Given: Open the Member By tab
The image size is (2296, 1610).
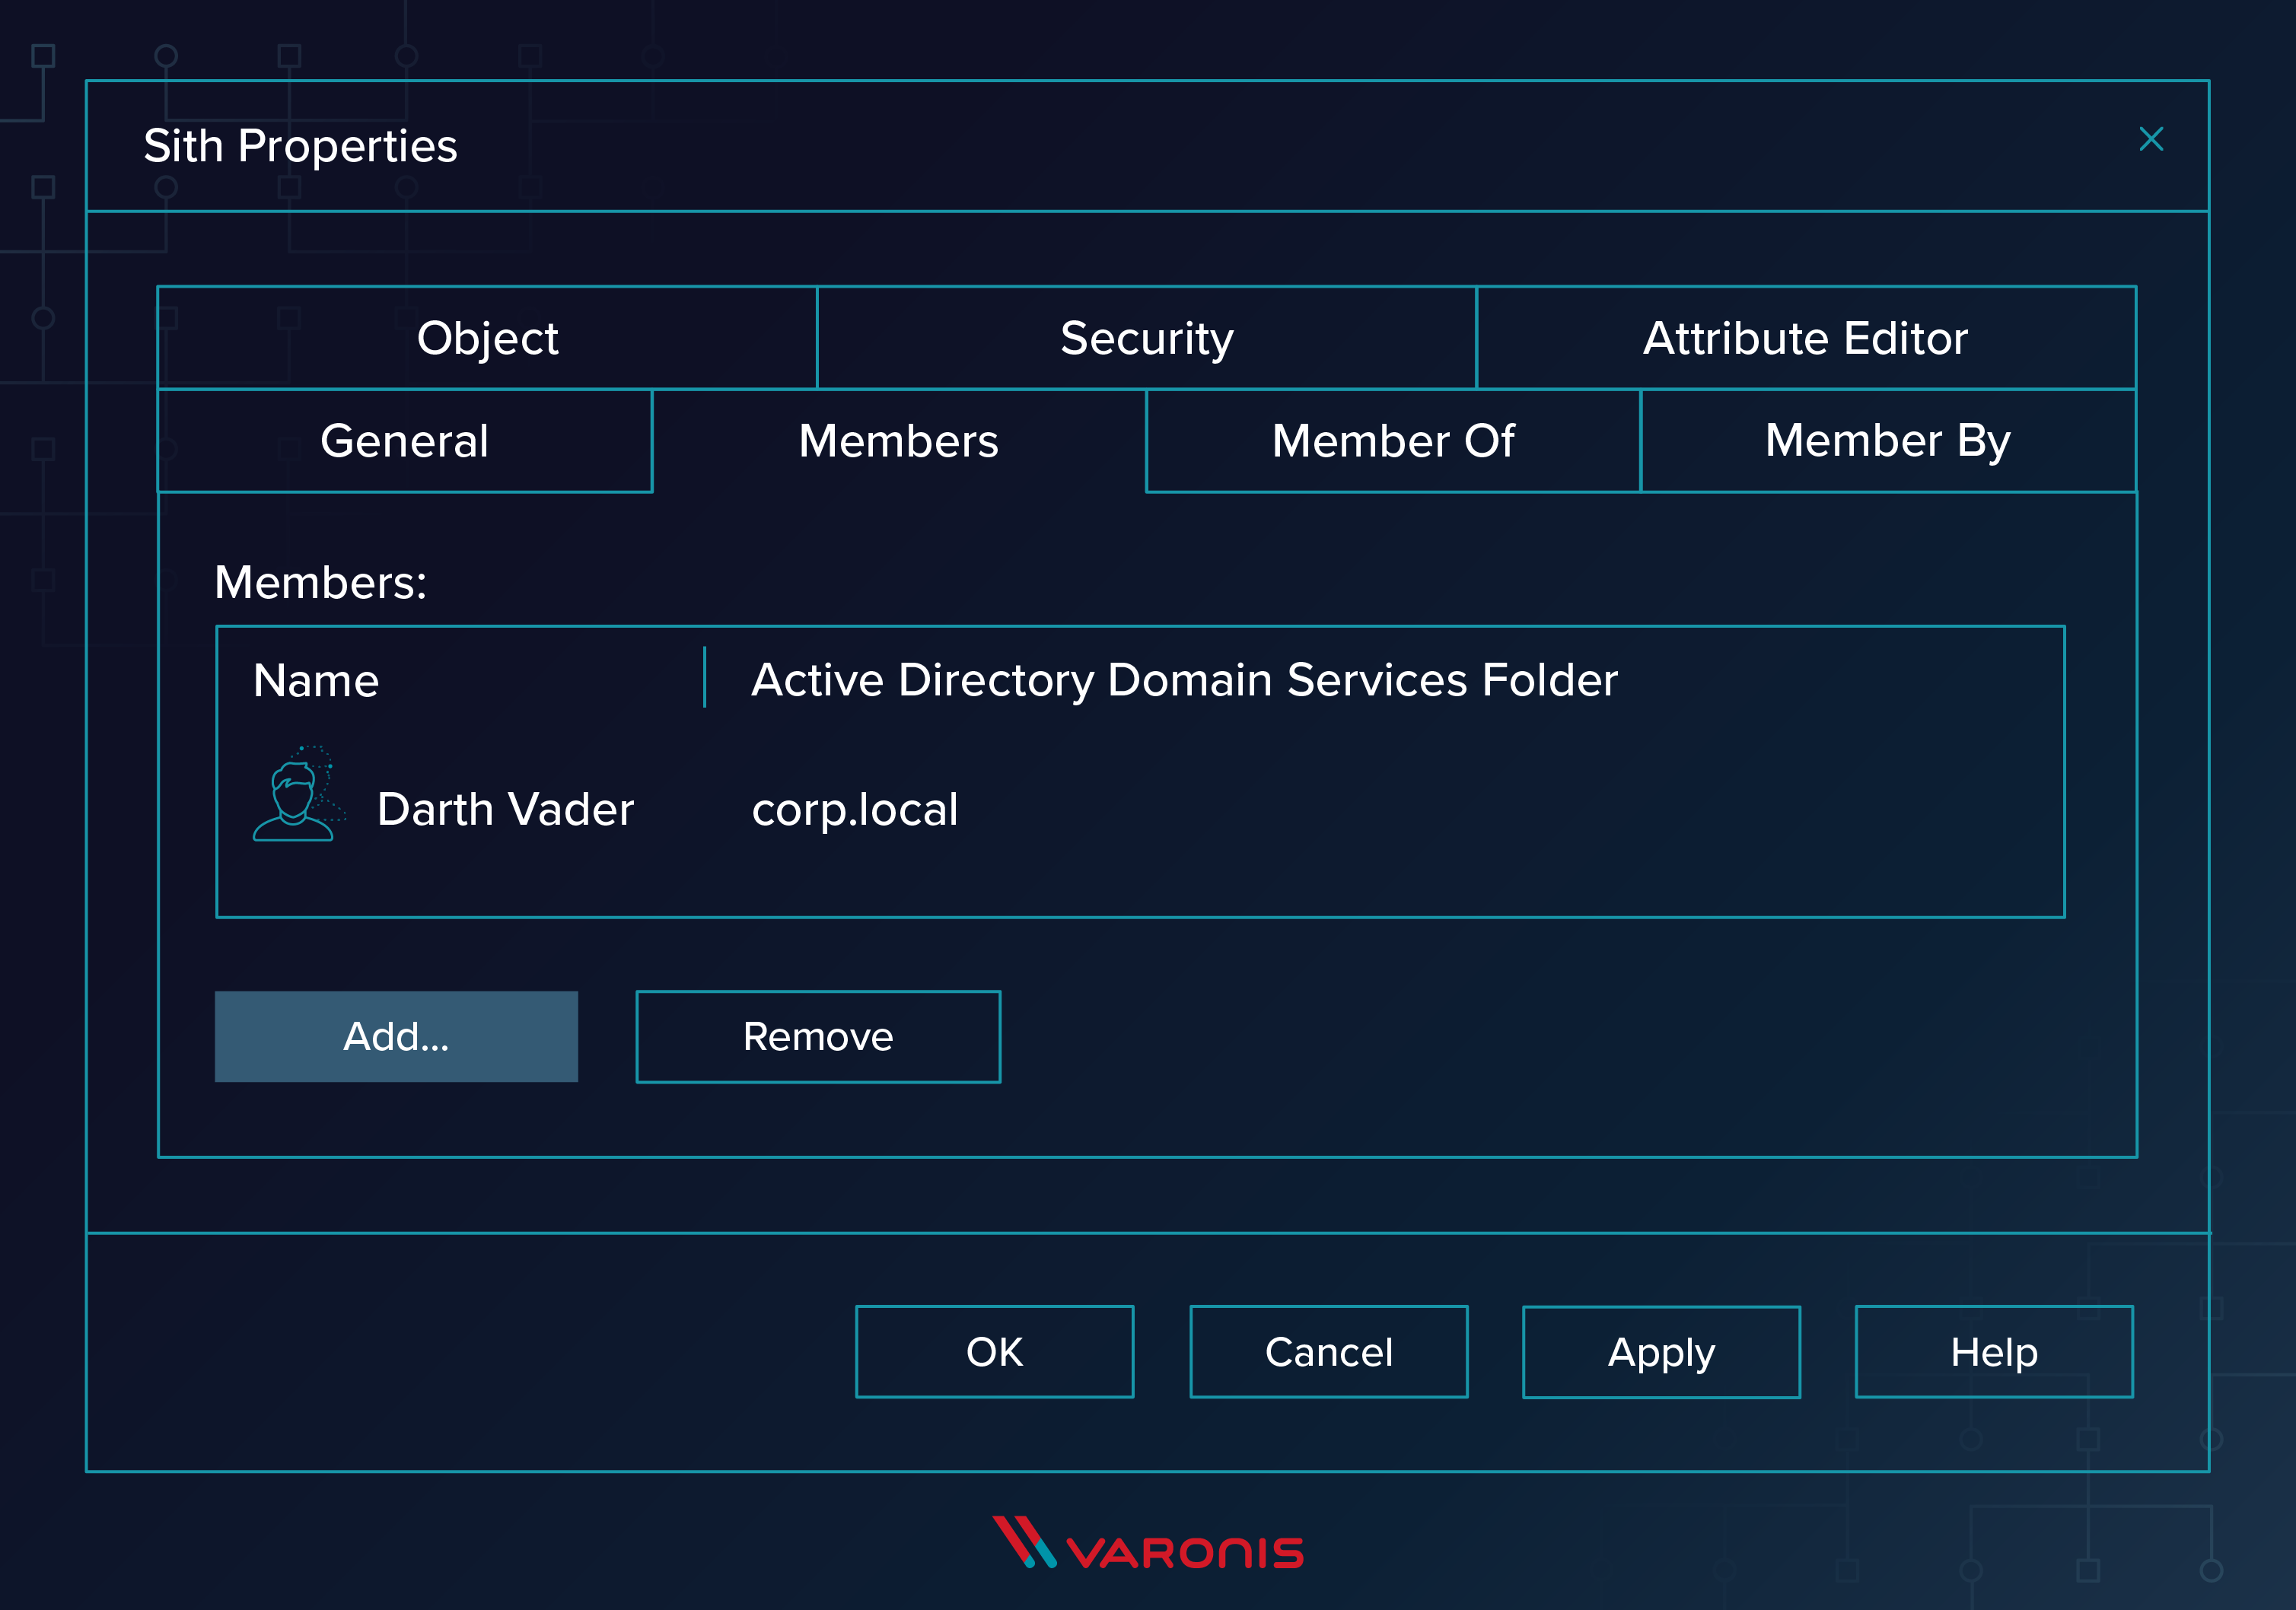Looking at the screenshot, I should [1887, 441].
